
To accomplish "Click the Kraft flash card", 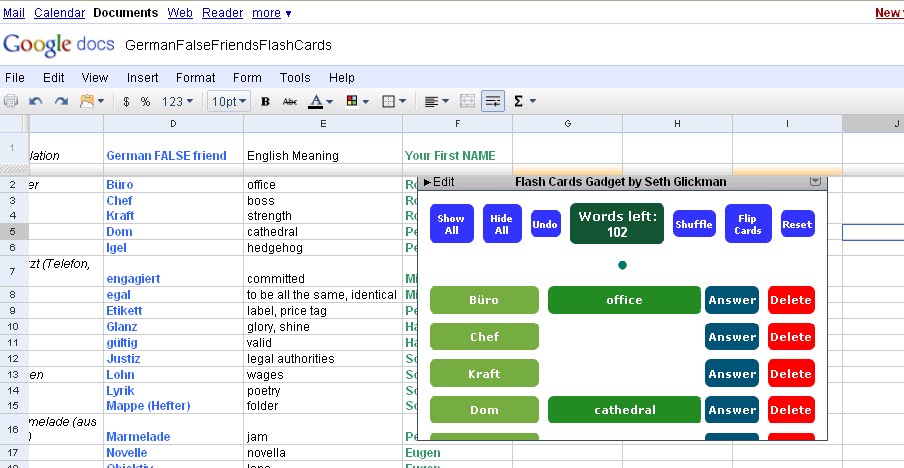I will pyautogui.click(x=484, y=373).
